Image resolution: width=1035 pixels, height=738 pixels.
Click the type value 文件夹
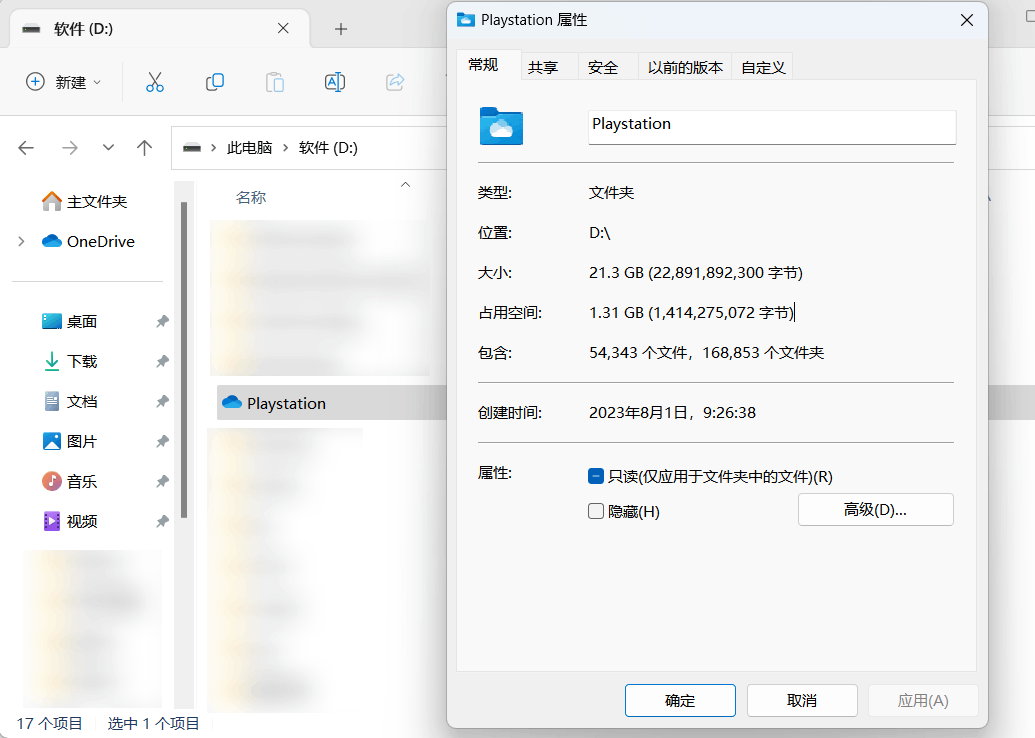[611, 193]
